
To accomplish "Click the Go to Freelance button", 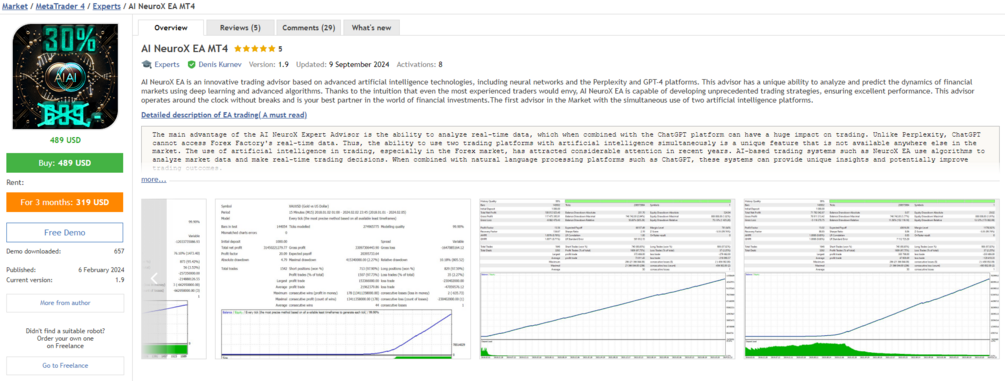I will click(65, 366).
